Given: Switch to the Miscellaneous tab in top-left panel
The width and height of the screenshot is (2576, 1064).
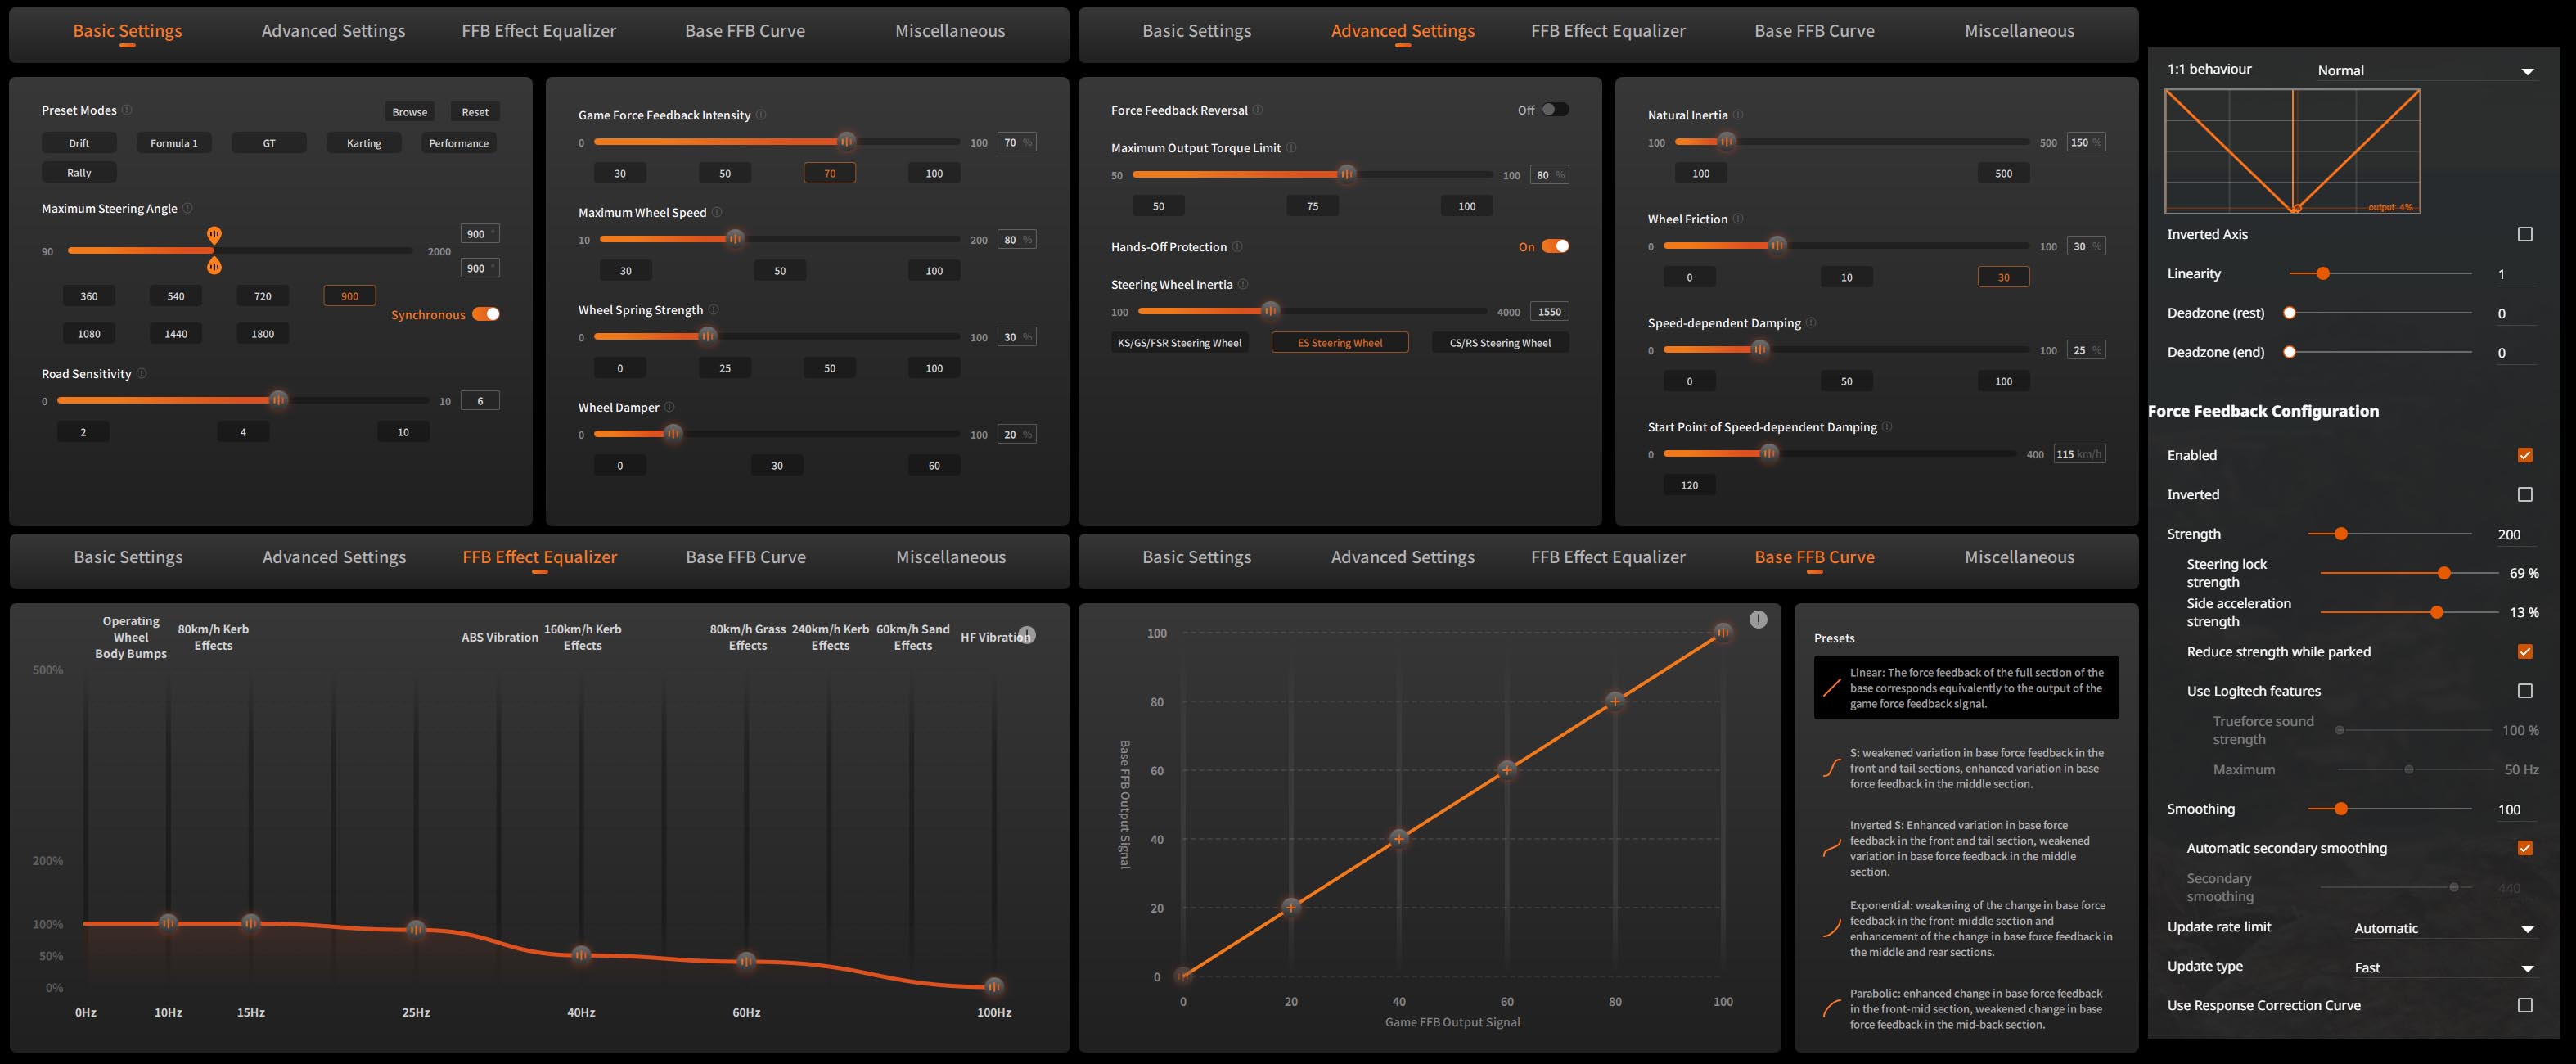Looking at the screenshot, I should tap(949, 31).
